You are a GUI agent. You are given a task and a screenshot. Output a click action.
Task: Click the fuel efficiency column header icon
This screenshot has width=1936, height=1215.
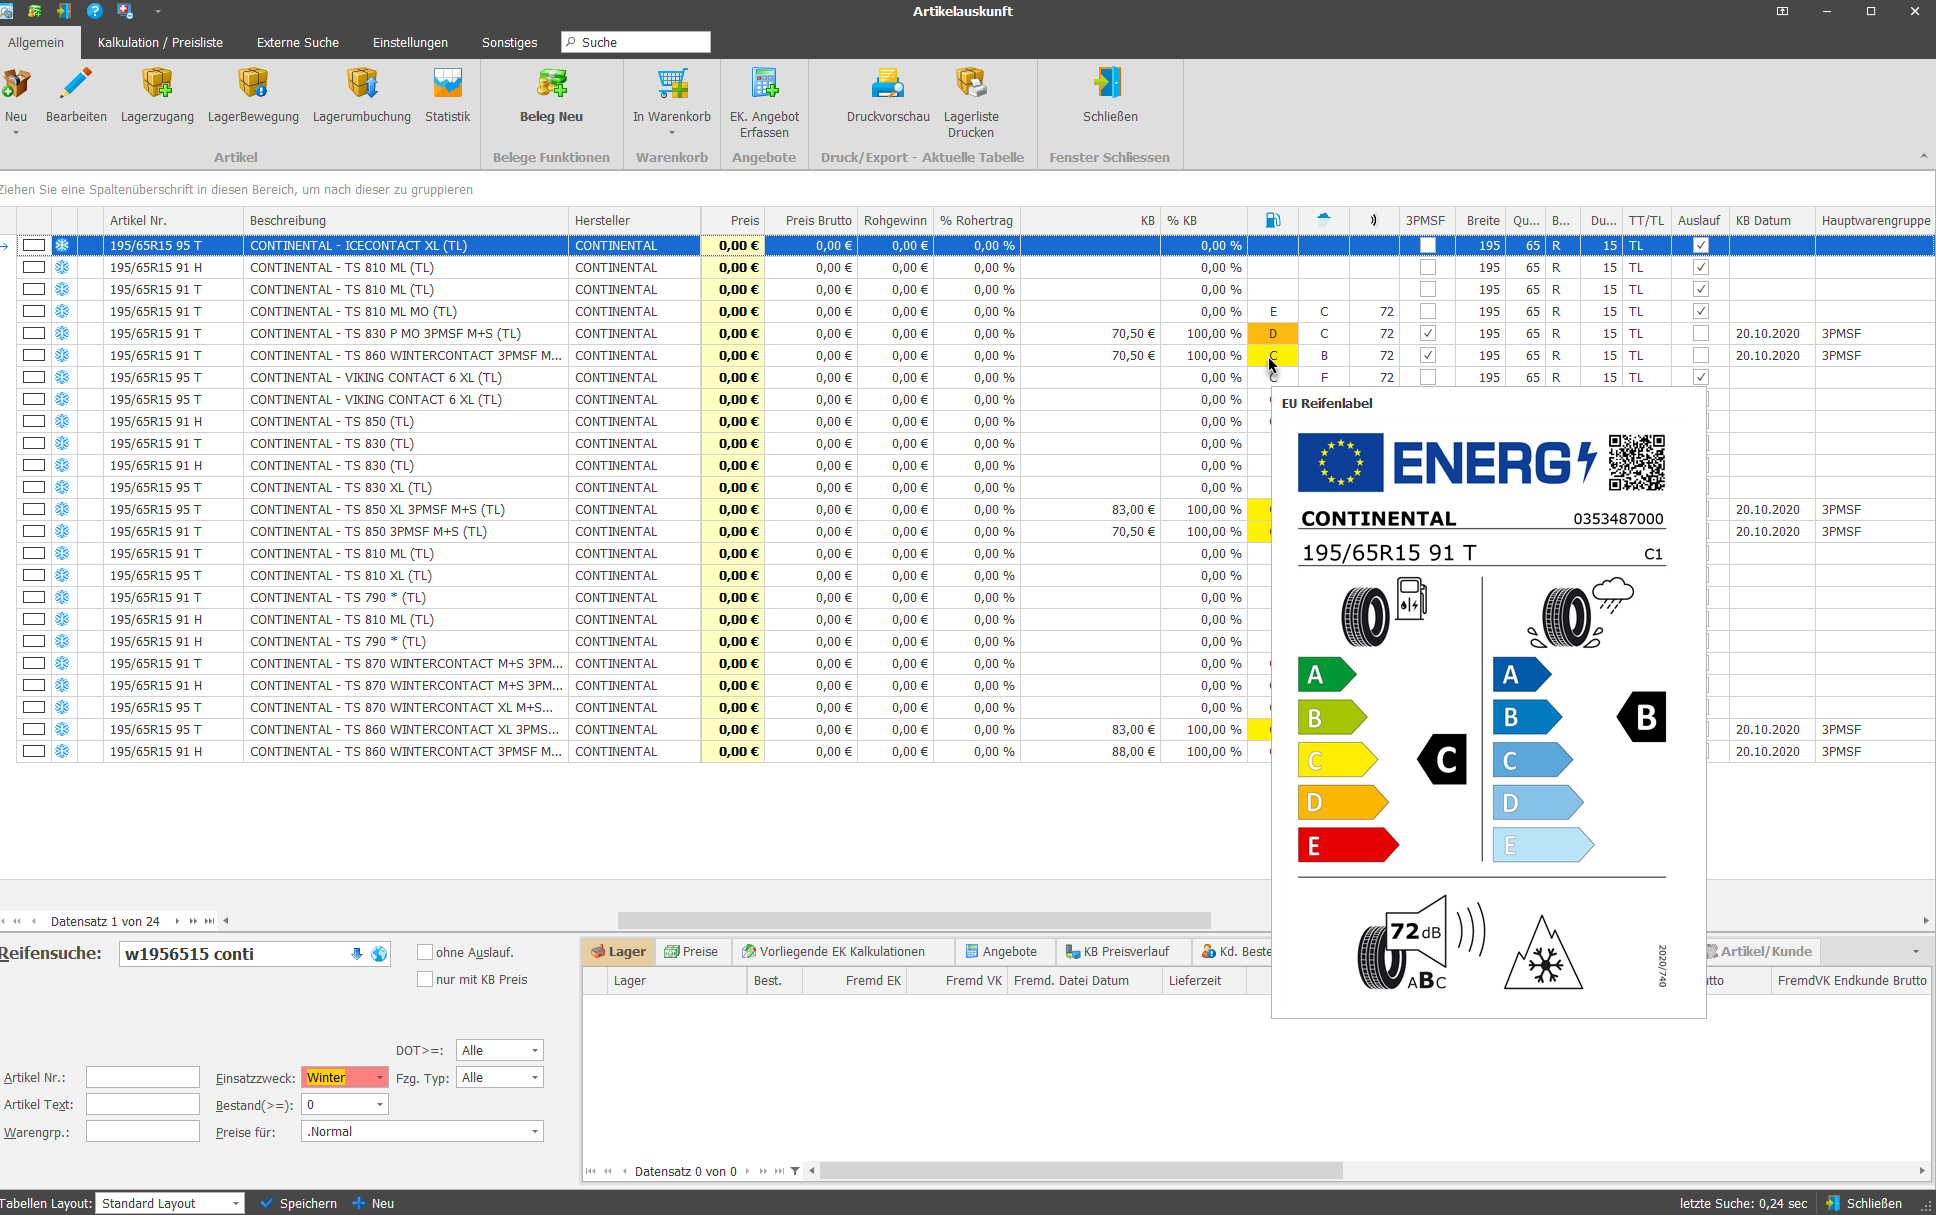pyautogui.click(x=1273, y=220)
